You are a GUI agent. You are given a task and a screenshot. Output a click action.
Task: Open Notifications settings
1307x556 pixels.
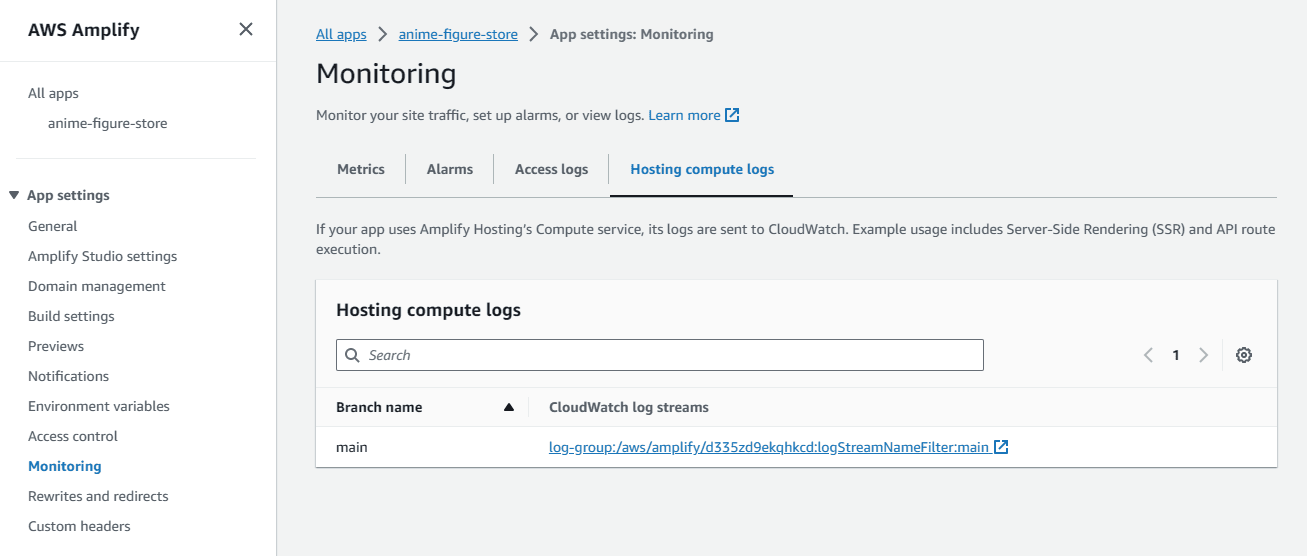69,376
